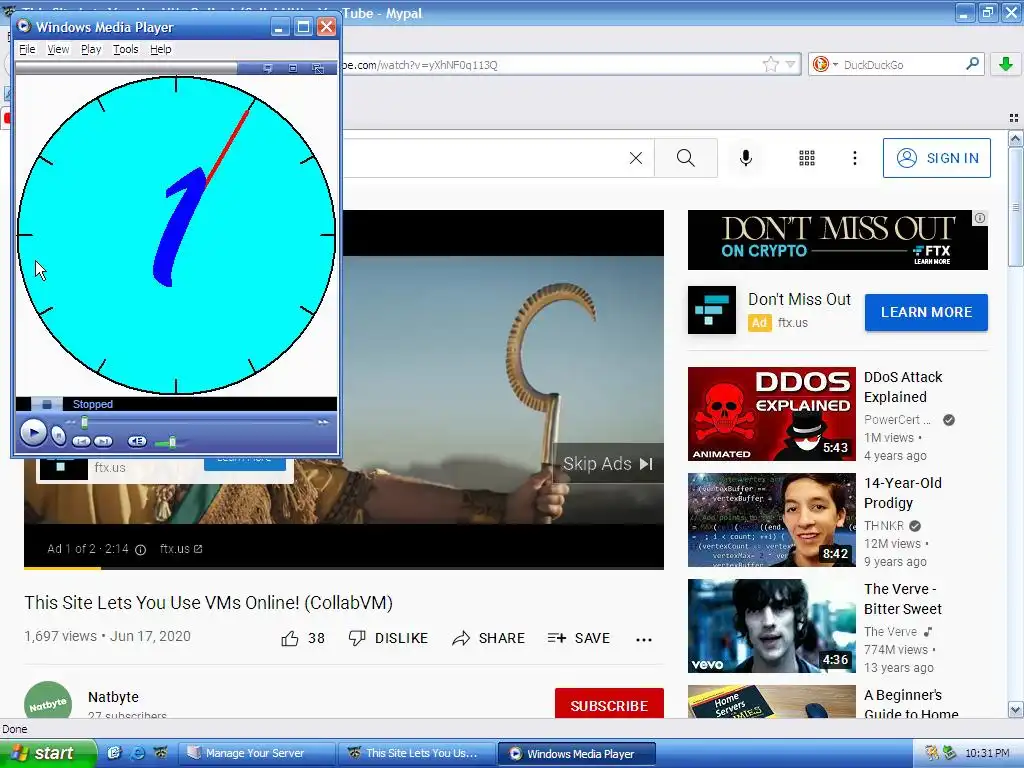1024x768 pixels.
Task: Click the YouTube search magnifier button
Action: (x=686, y=158)
